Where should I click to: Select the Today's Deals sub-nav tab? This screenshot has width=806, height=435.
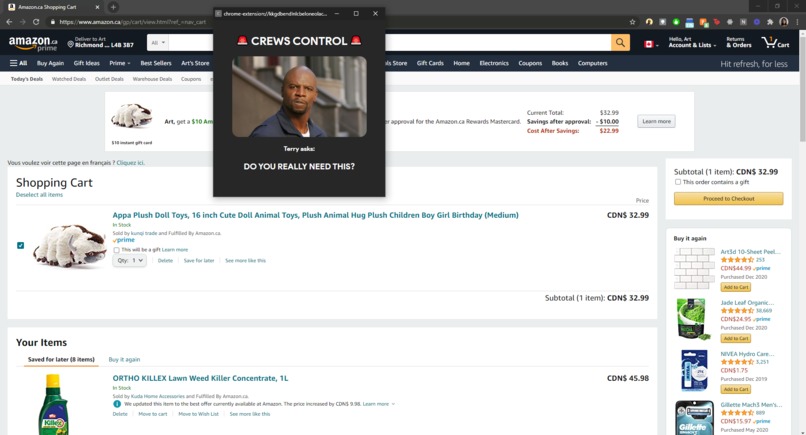pyautogui.click(x=27, y=79)
